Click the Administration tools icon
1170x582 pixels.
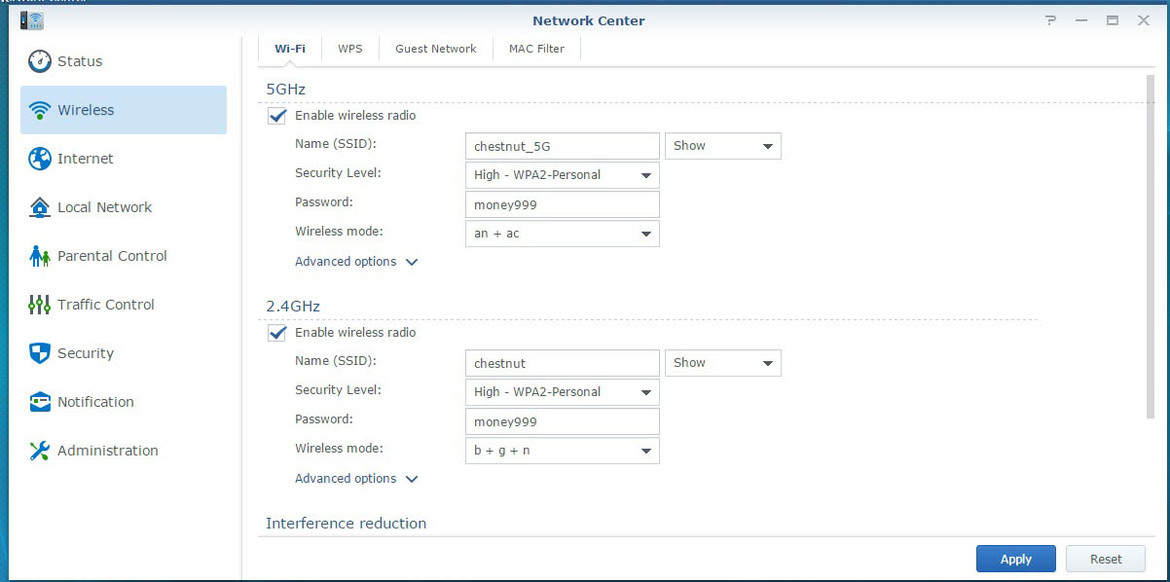pos(39,451)
